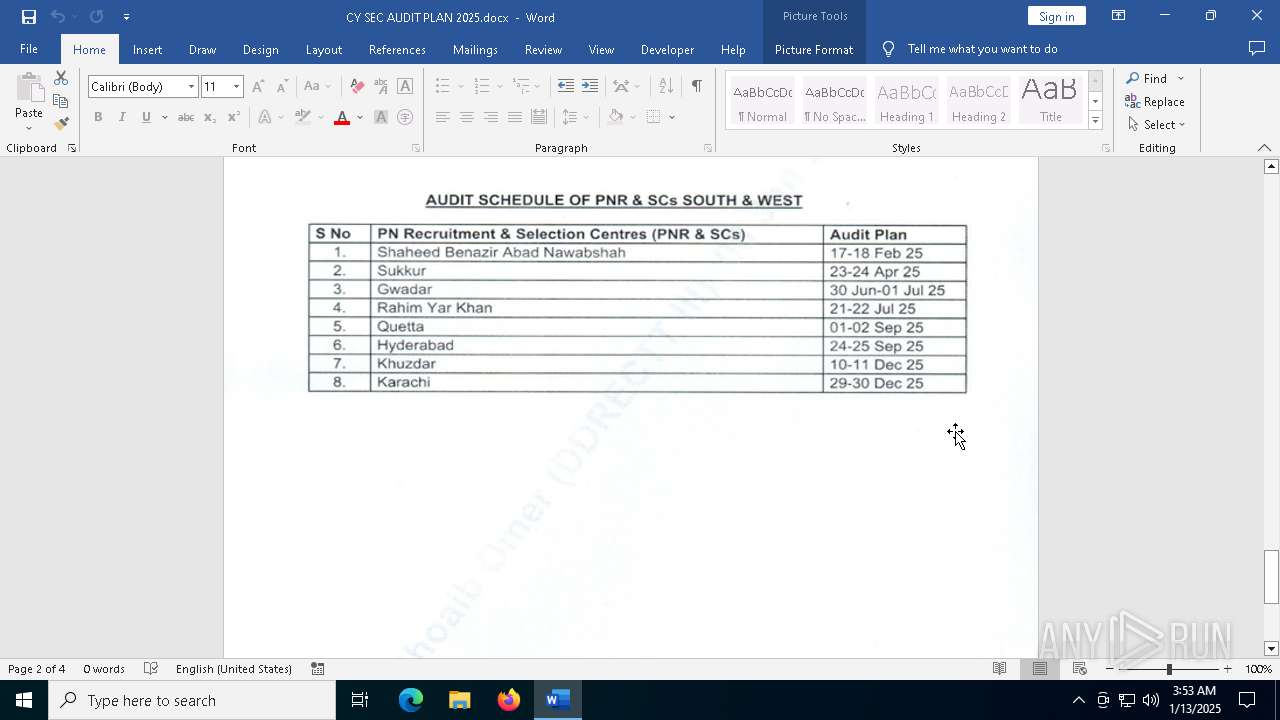Switch to Web Layout view
Screen dimensions: 1280x720
[x=1079, y=669]
